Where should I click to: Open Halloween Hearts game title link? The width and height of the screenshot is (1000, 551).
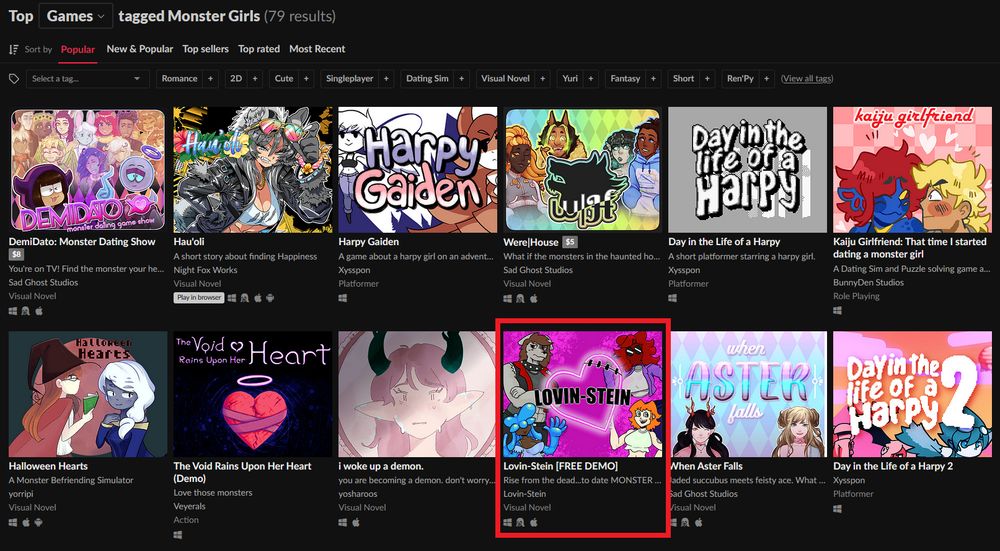48,466
